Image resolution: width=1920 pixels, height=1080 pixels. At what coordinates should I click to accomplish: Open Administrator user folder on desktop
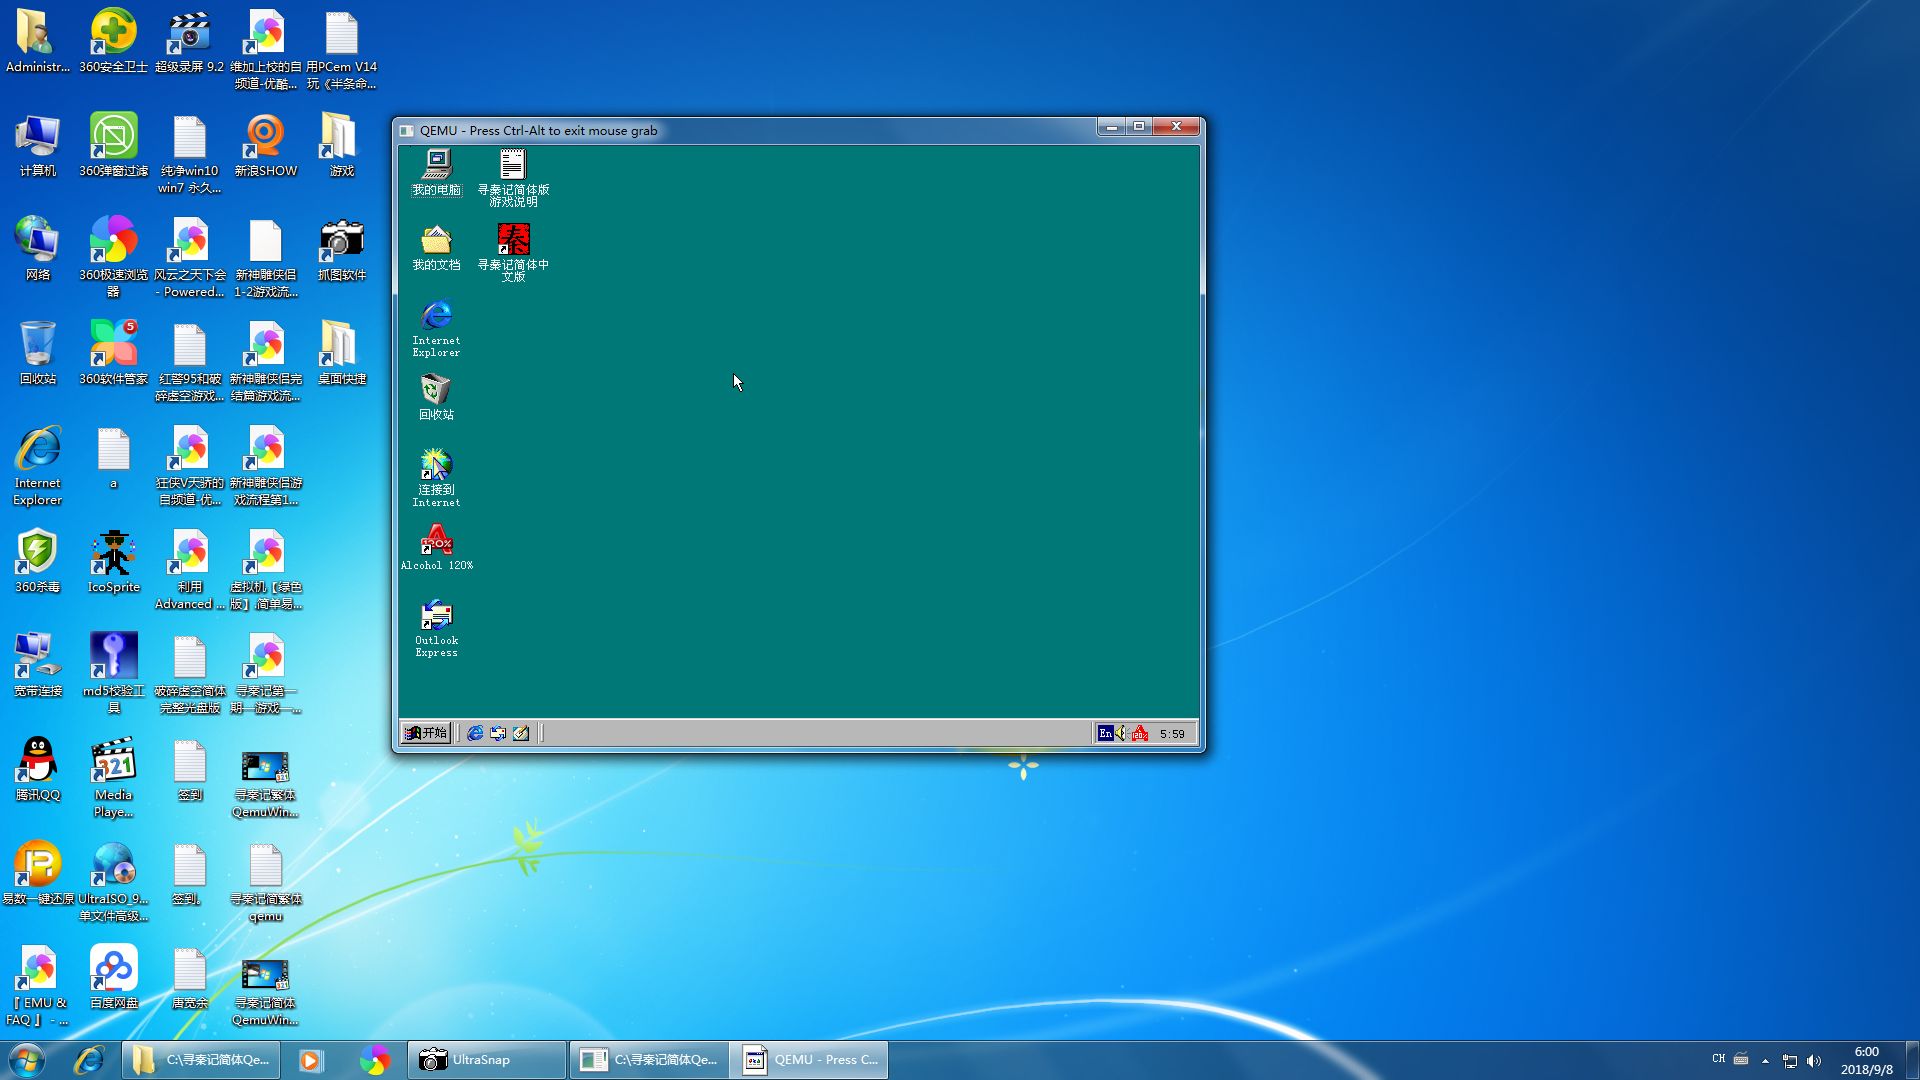[37, 41]
